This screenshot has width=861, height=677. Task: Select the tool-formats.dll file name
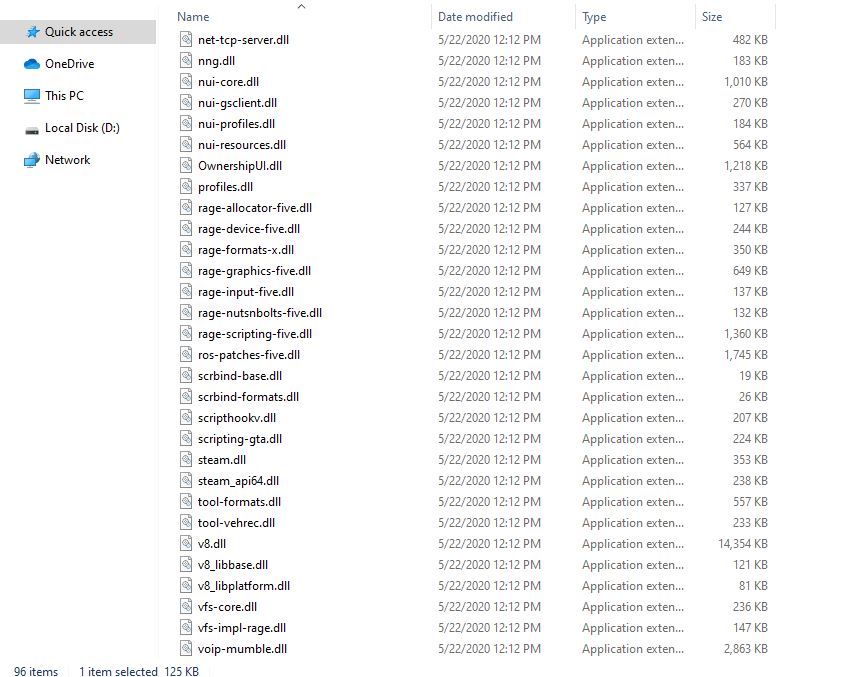tap(239, 502)
